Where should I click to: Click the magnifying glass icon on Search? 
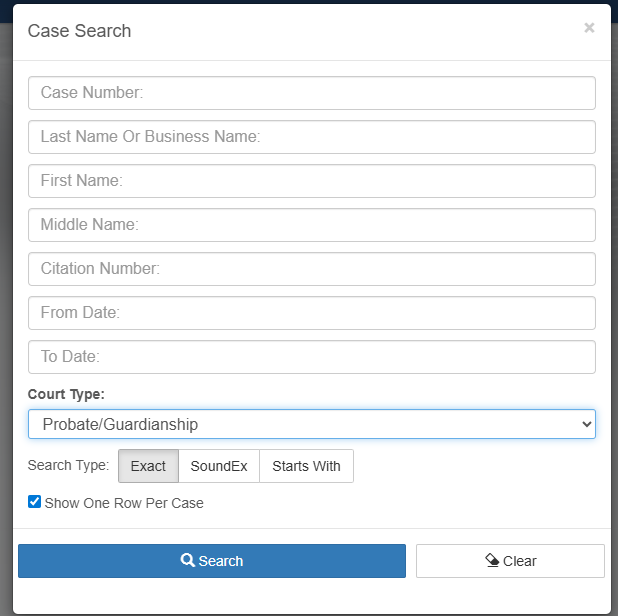187,561
